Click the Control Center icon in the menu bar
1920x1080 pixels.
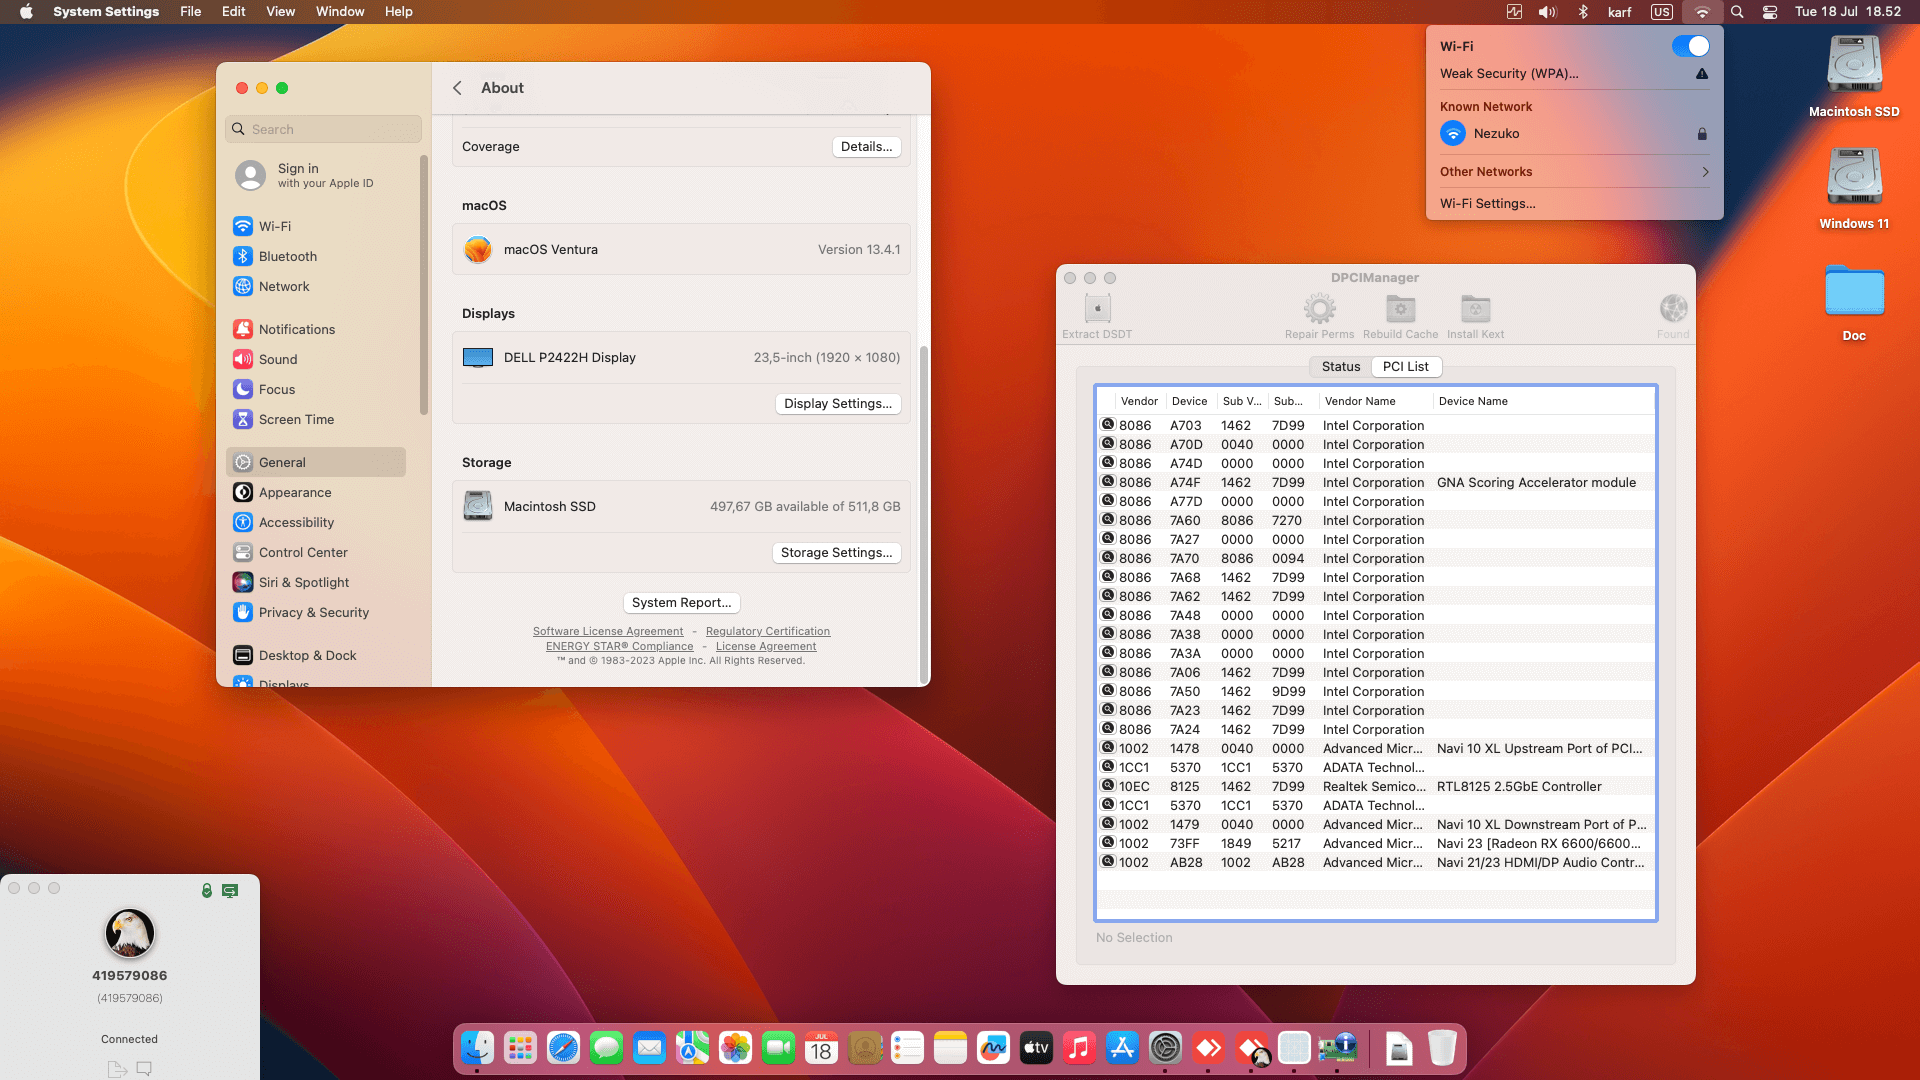[x=1769, y=12]
